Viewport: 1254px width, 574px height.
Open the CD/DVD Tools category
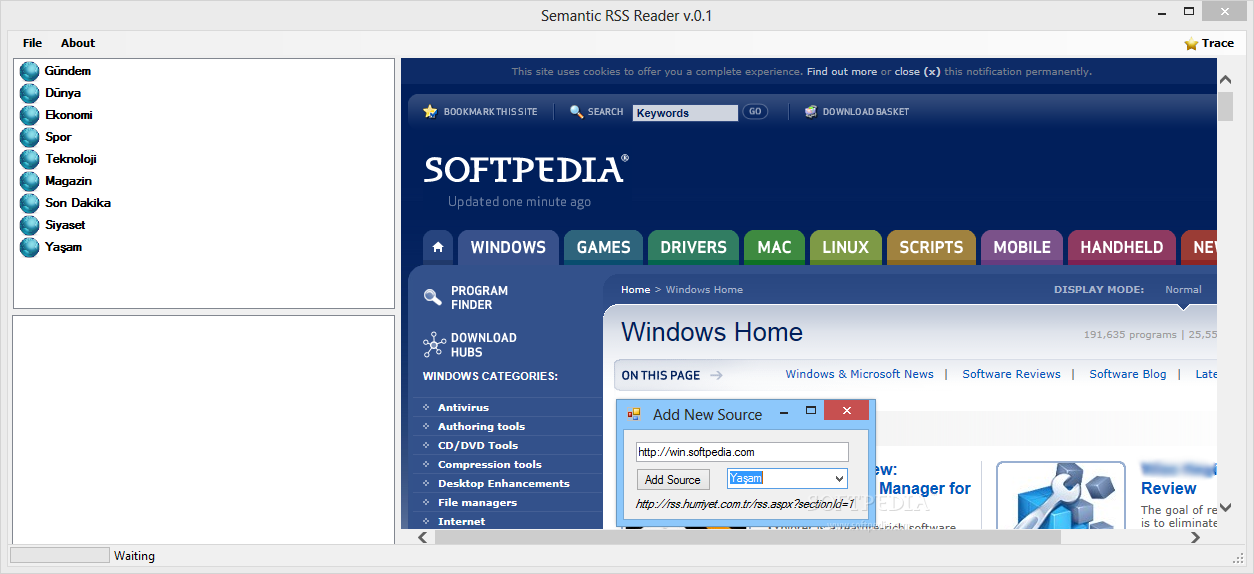[x=478, y=446]
